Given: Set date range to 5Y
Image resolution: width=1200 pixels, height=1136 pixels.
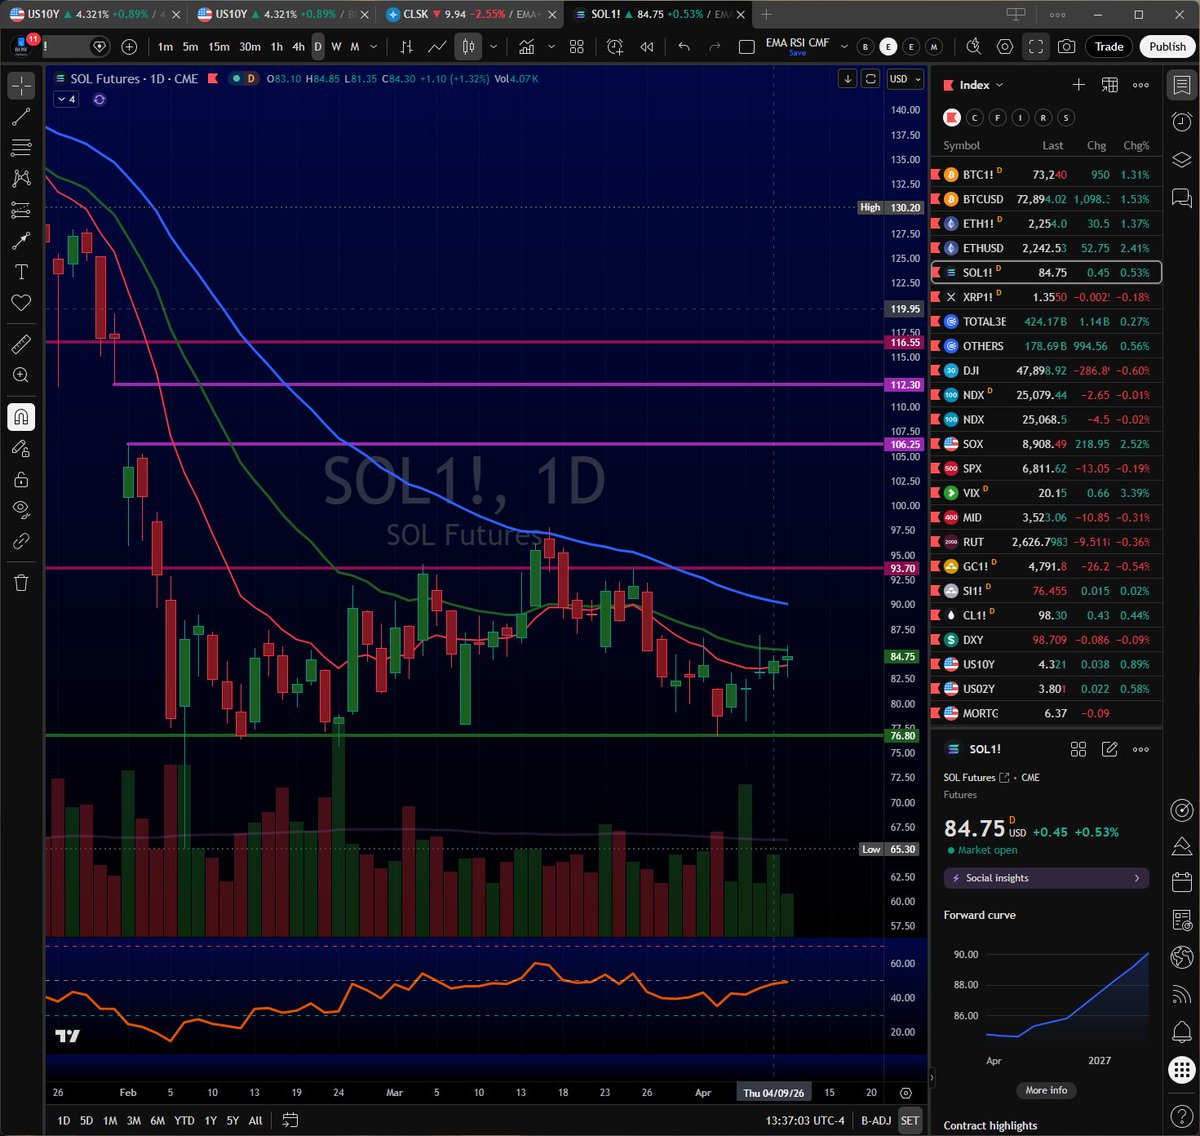Looking at the screenshot, I should 232,1120.
